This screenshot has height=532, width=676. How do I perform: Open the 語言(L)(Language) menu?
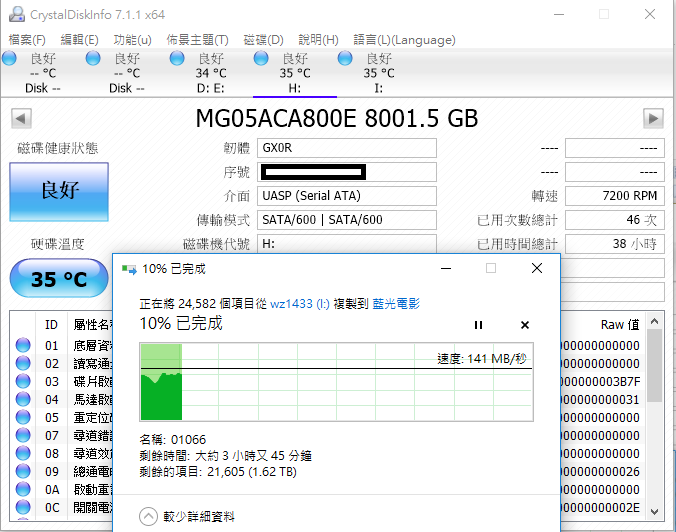pyautogui.click(x=404, y=40)
